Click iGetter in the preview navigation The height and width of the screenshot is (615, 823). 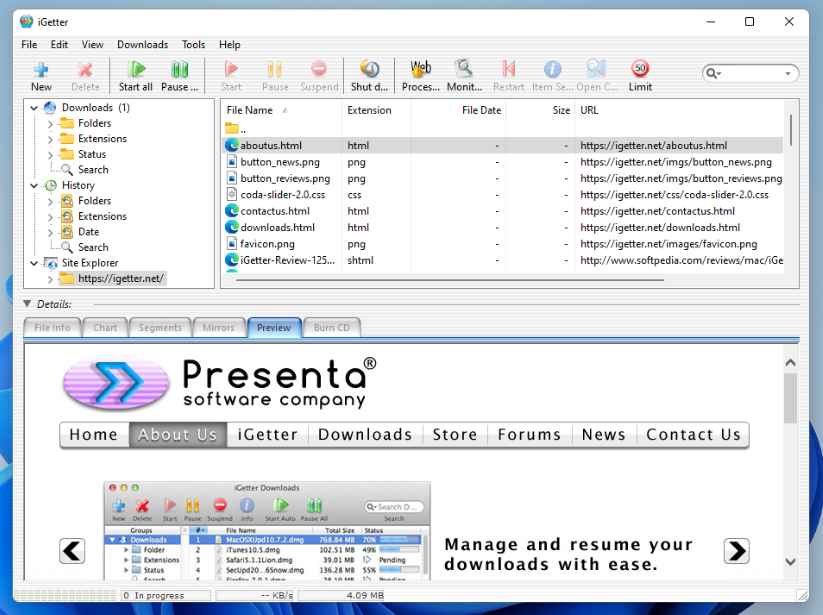(x=268, y=434)
